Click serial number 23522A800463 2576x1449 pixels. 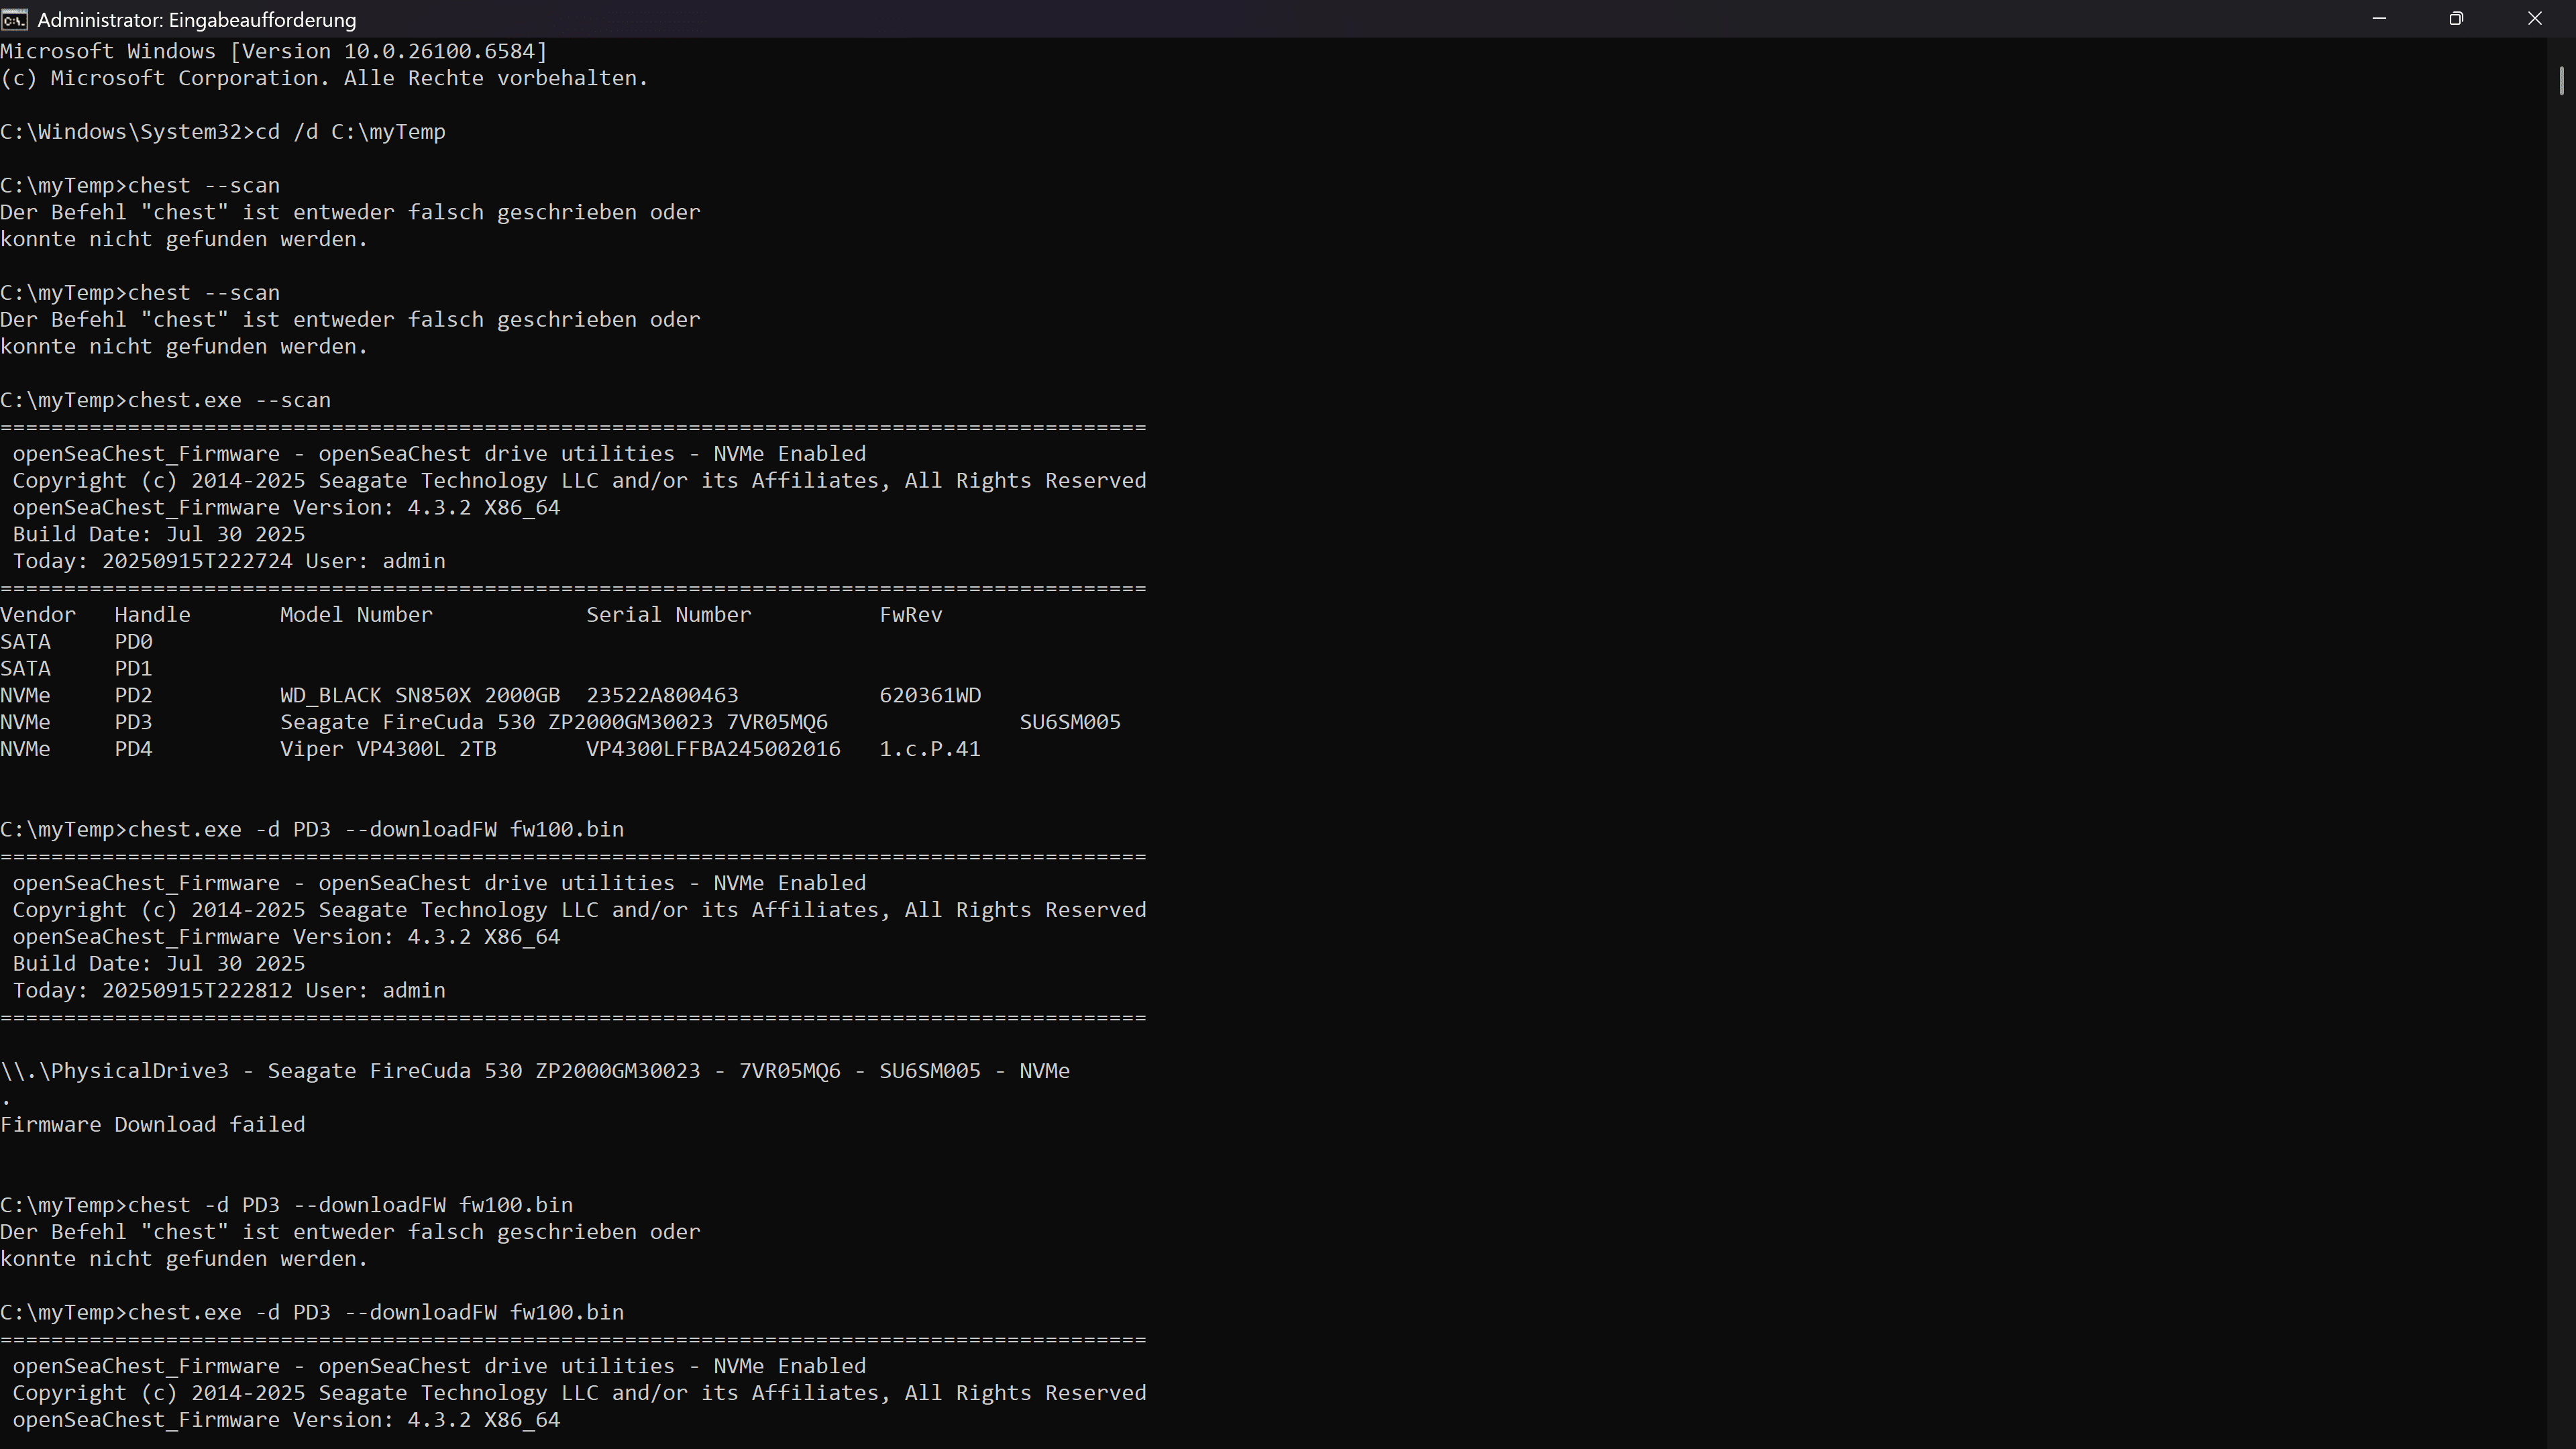point(662,696)
